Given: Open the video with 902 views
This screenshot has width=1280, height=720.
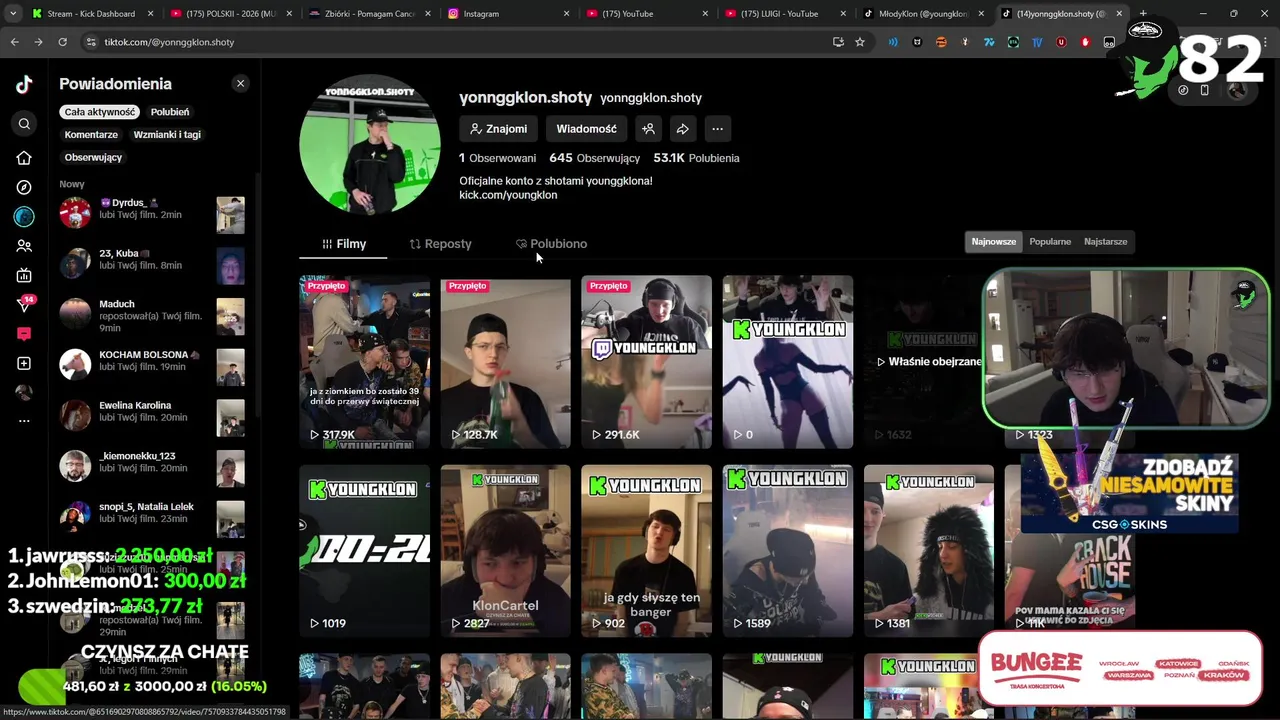Looking at the screenshot, I should (646, 551).
